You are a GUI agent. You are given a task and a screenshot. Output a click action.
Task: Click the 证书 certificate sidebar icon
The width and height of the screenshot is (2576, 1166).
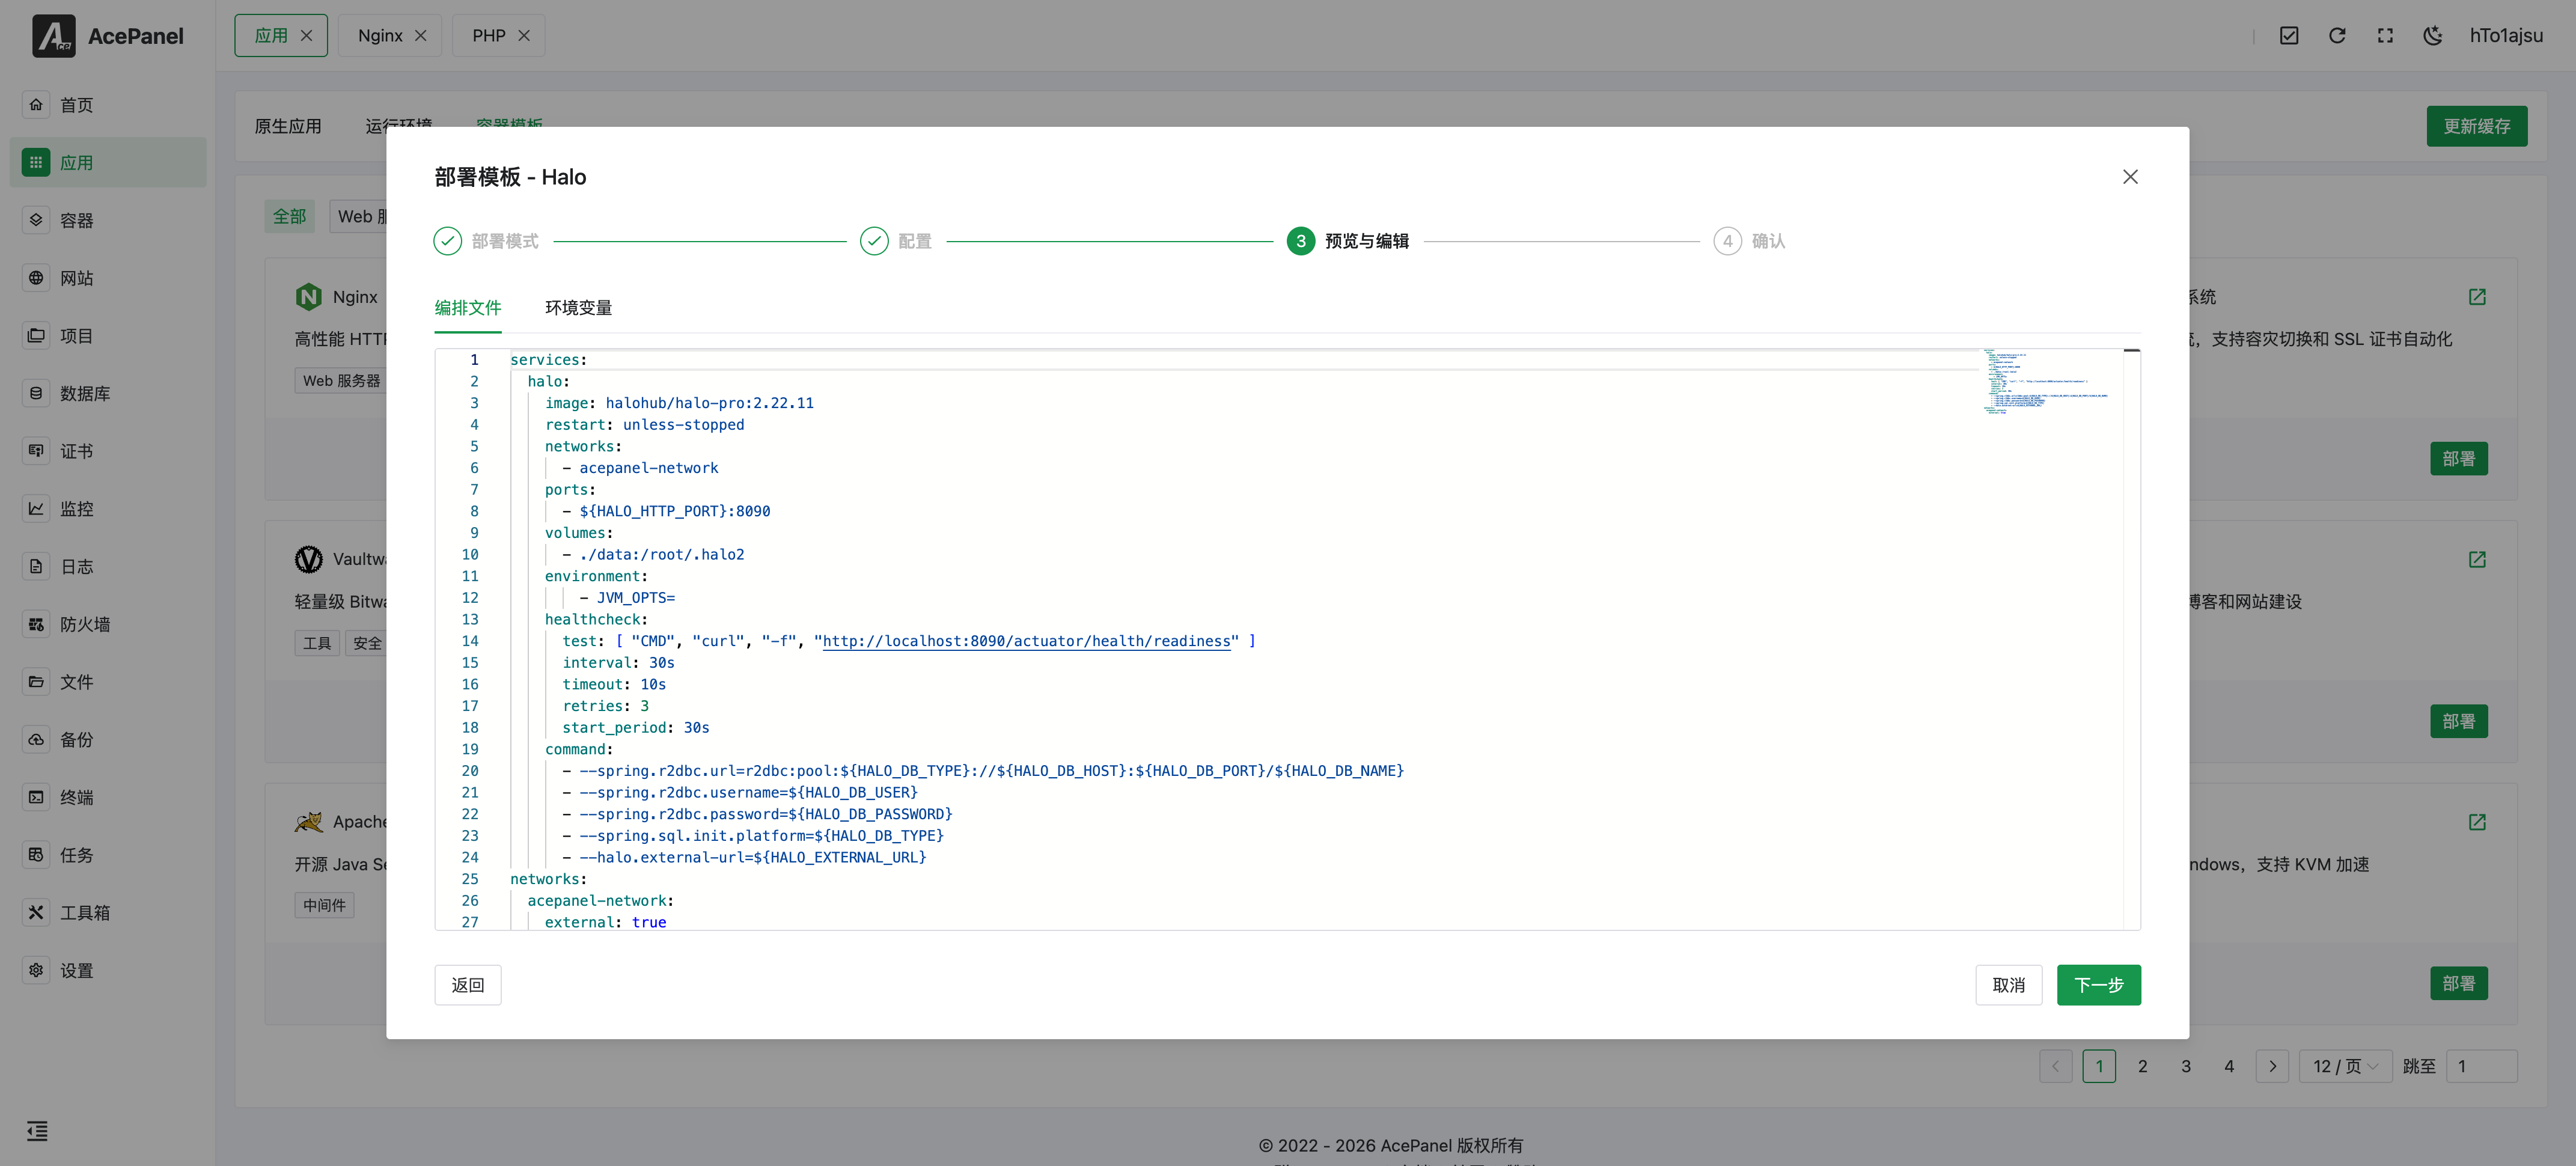(36, 451)
